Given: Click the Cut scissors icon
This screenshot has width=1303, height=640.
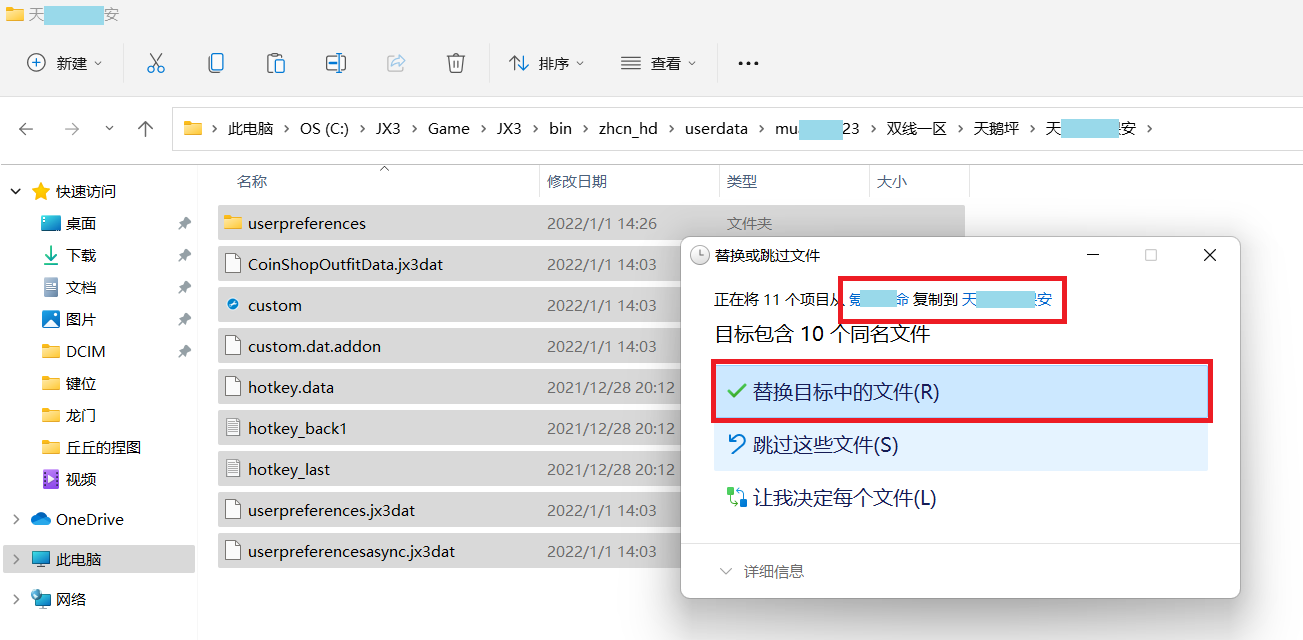Looking at the screenshot, I should point(155,63).
